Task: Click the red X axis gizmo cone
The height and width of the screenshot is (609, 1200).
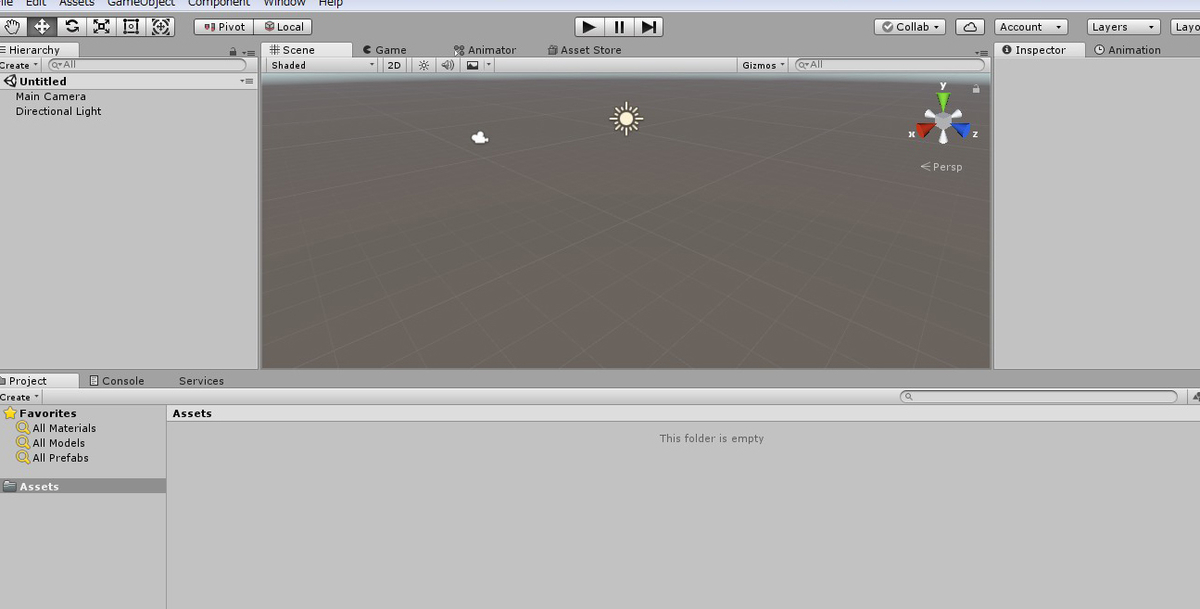Action: pyautogui.click(x=925, y=130)
